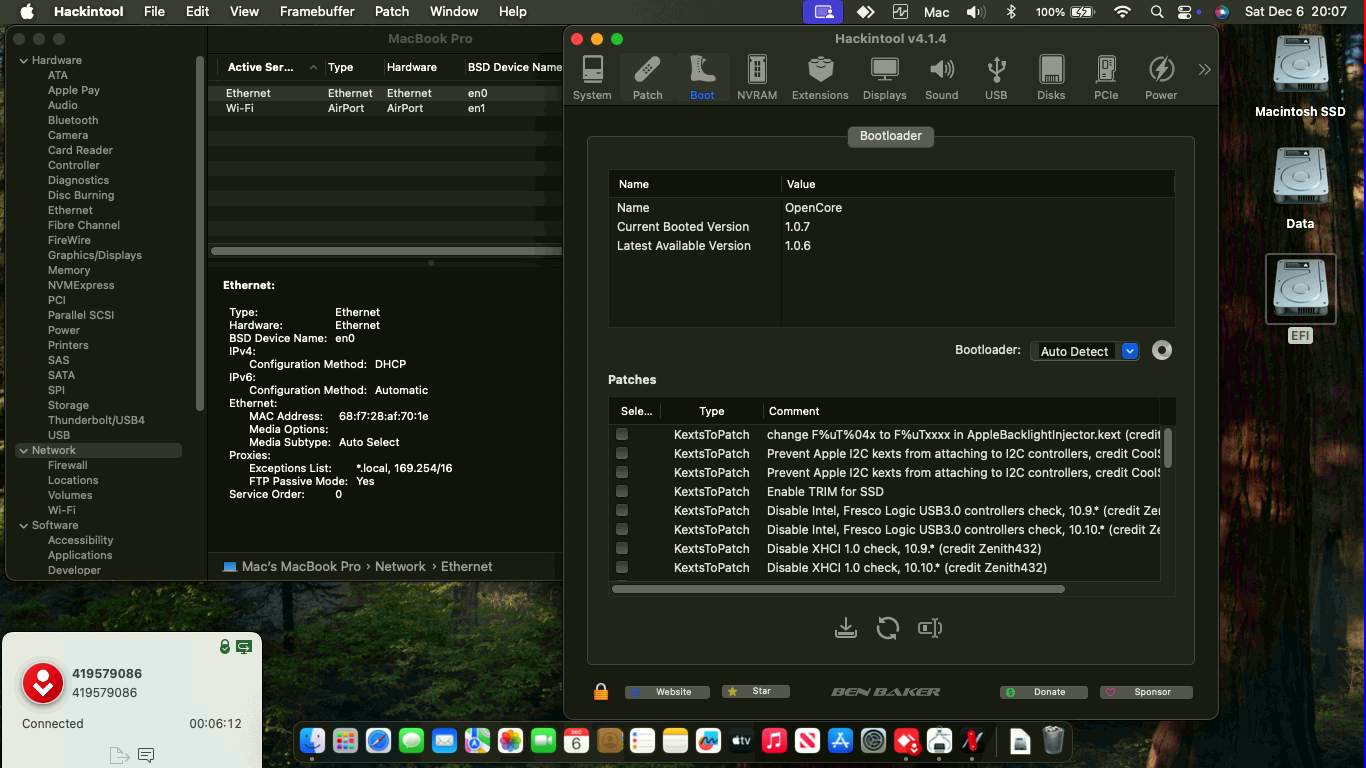The image size is (1366, 768).
Task: Check the Enable TRIM for SSD patch
Action: (622, 492)
